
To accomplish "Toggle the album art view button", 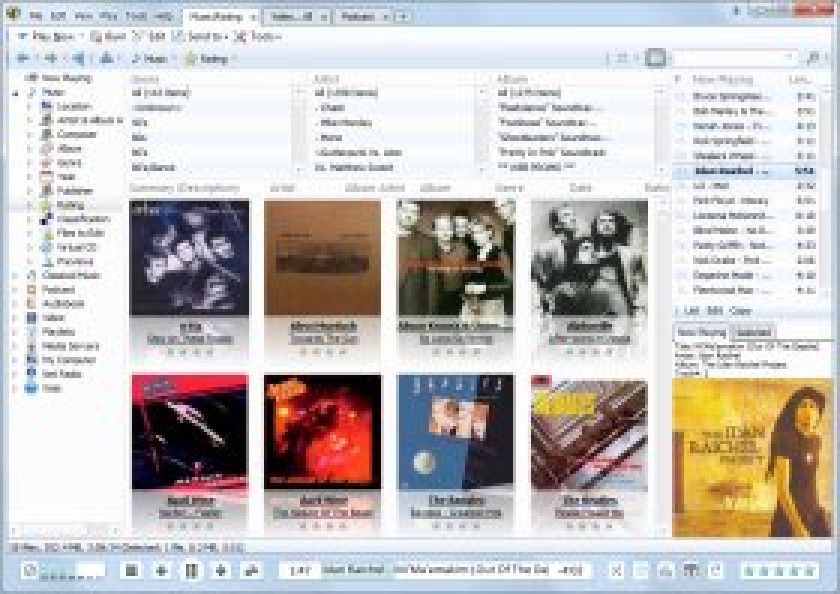I will tap(655, 57).
